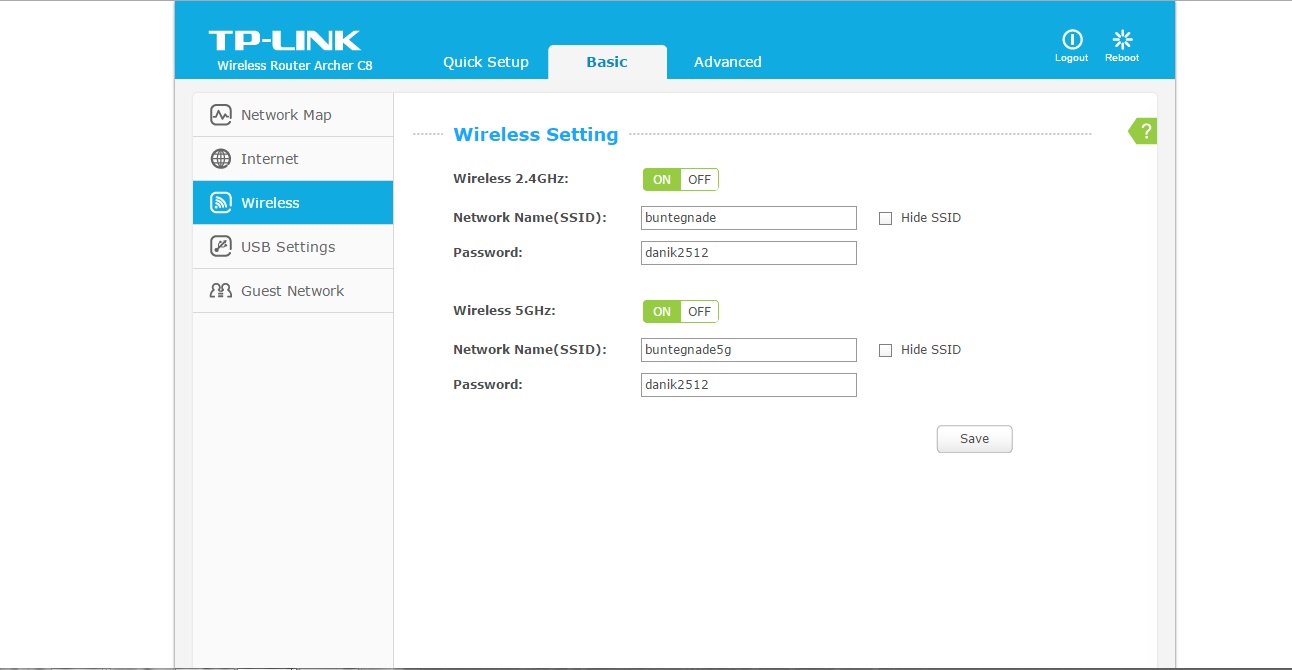Click the Internet globe icon
Screen dimensions: 1292x670
pos(221,159)
